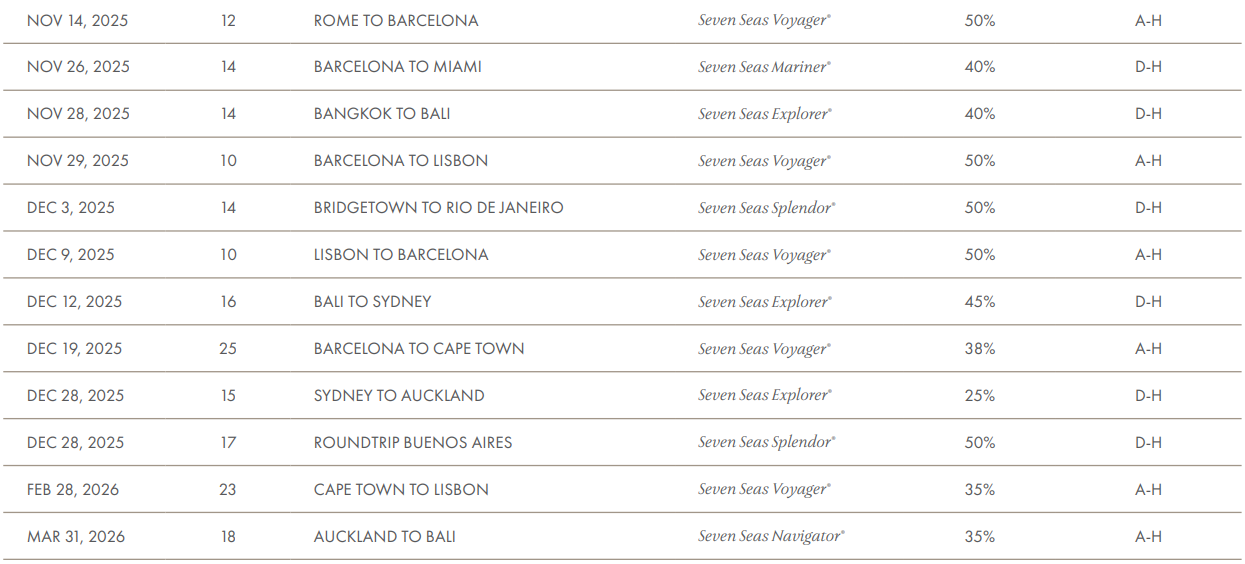Click the 25-night duration value
The height and width of the screenshot is (564, 1245).
click(228, 349)
